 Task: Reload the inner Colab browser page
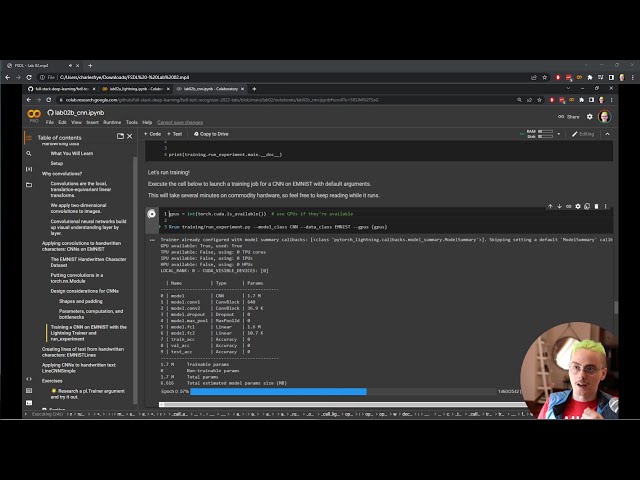(49, 100)
